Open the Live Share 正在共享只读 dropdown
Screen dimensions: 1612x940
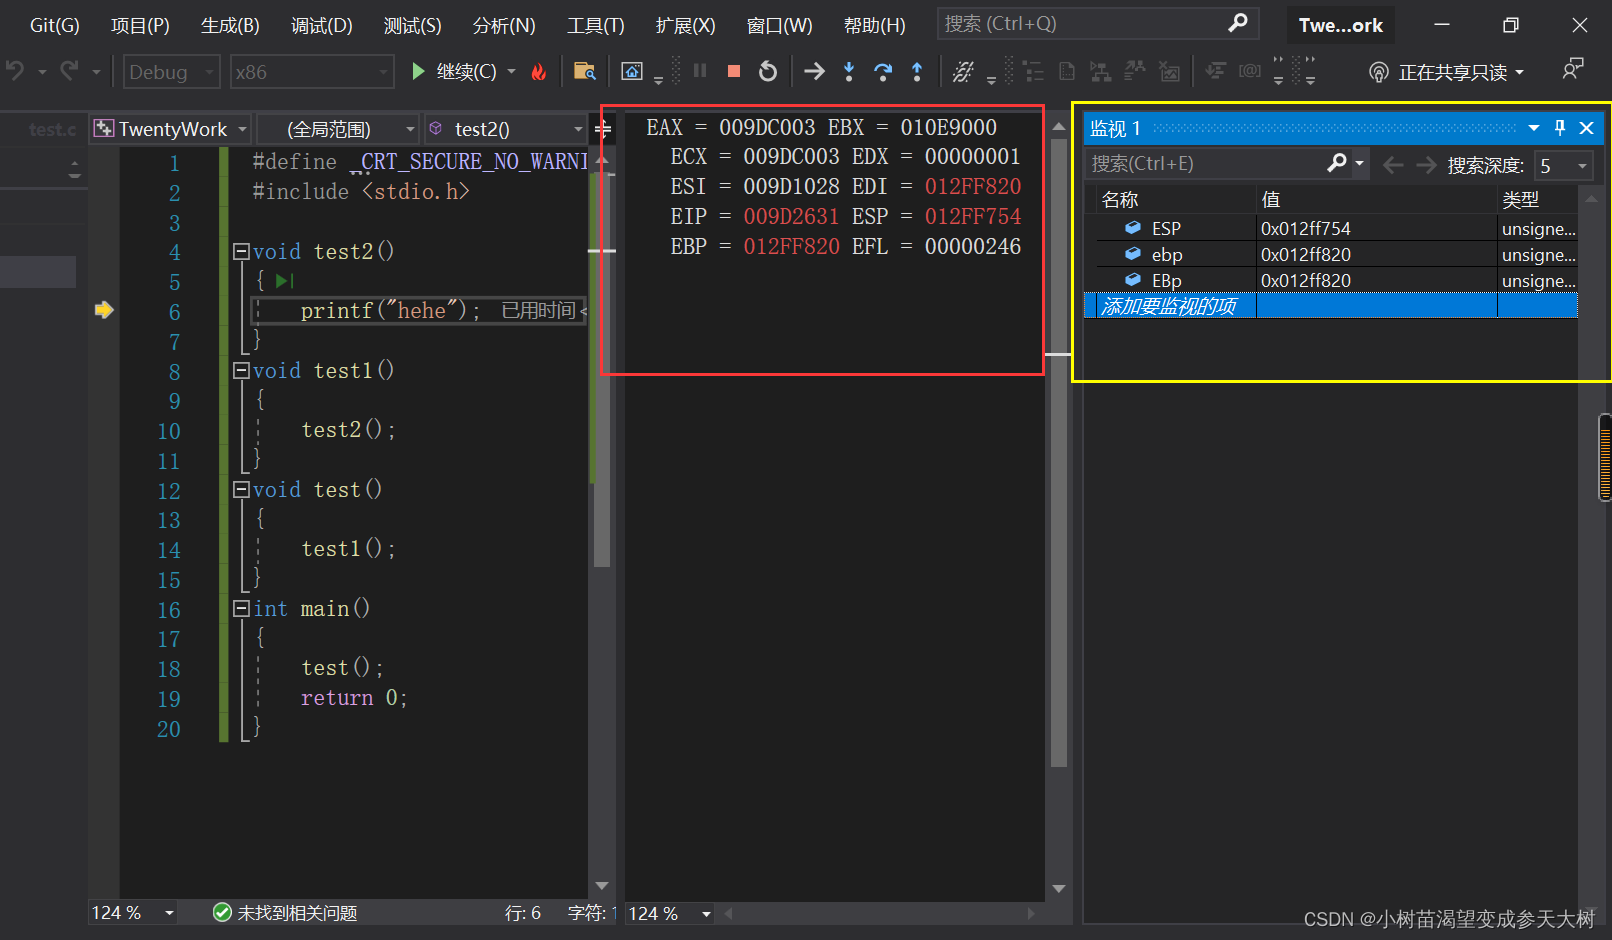coord(1447,72)
